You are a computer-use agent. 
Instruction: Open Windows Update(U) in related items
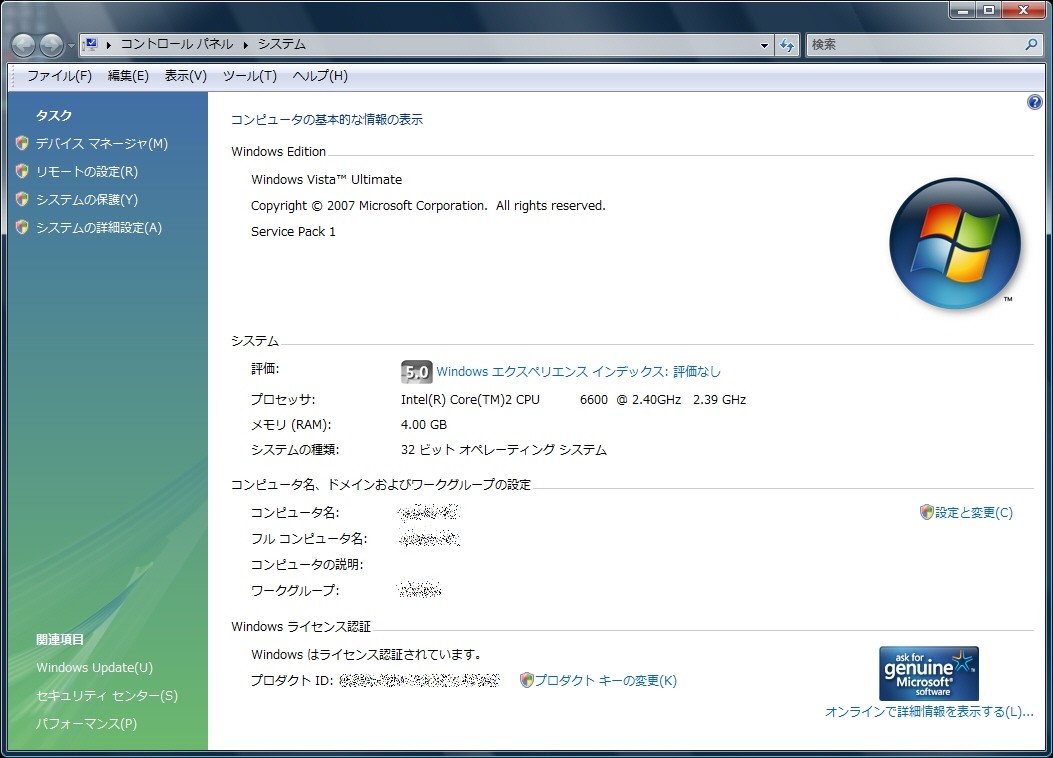(x=94, y=668)
